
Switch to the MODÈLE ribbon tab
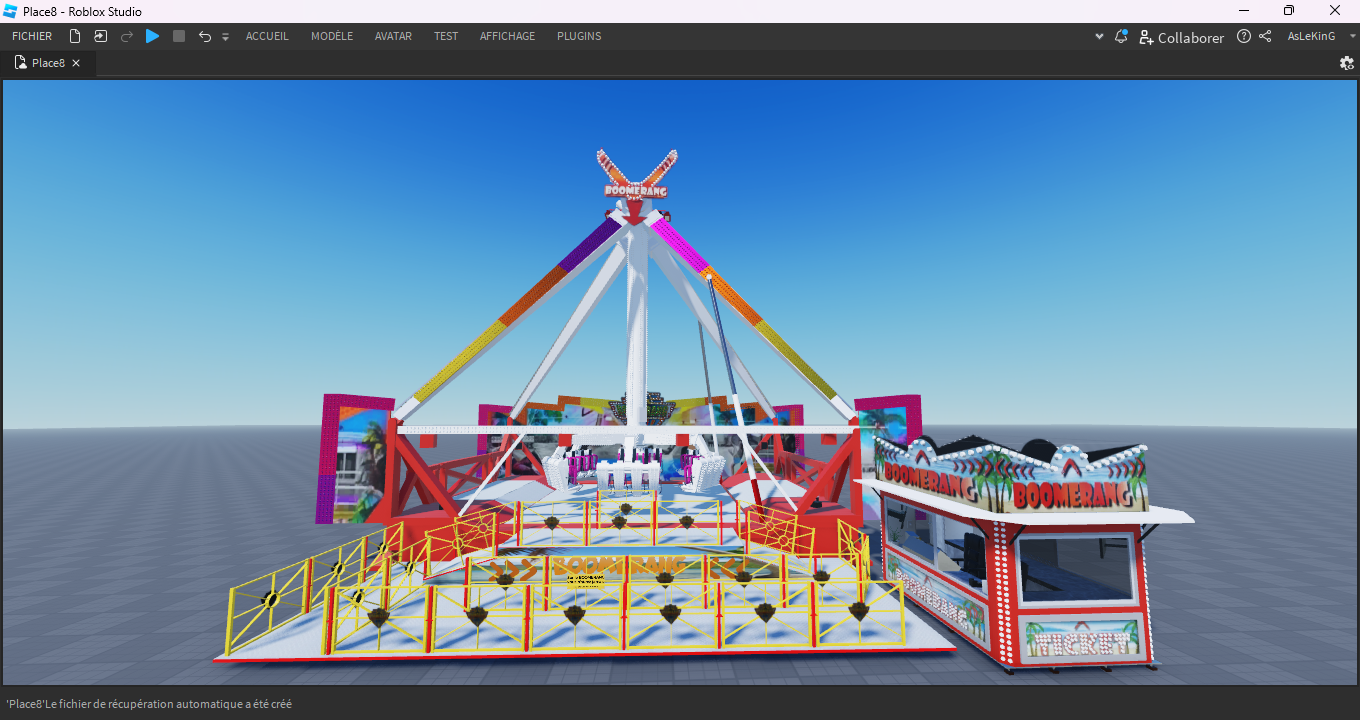pos(332,36)
